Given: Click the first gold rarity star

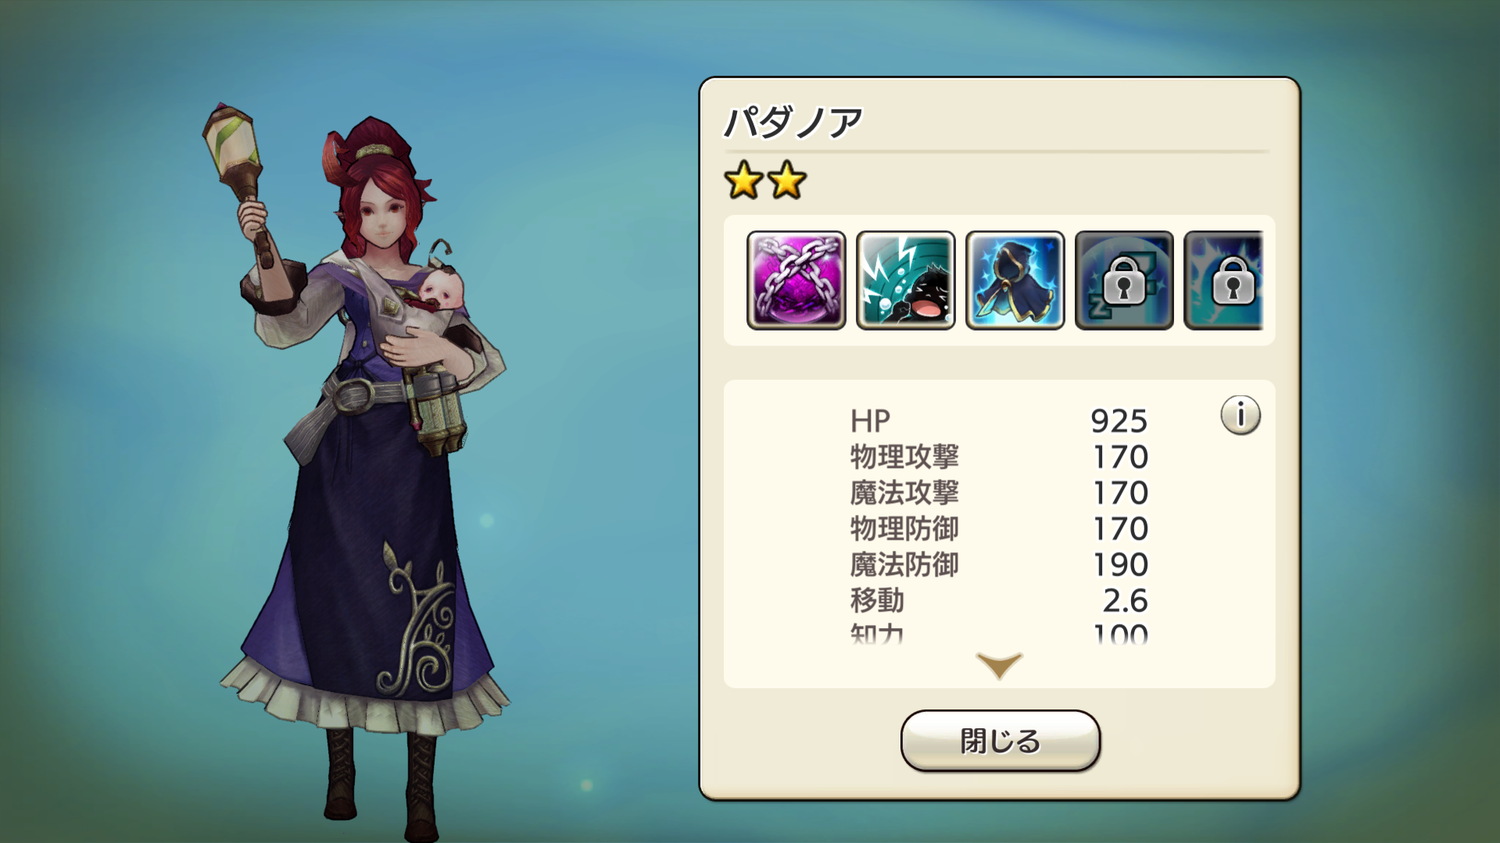Looking at the screenshot, I should point(744,181).
